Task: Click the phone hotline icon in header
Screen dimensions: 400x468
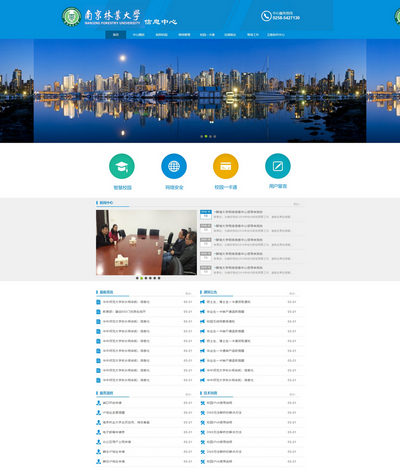Action: pyautogui.click(x=266, y=16)
